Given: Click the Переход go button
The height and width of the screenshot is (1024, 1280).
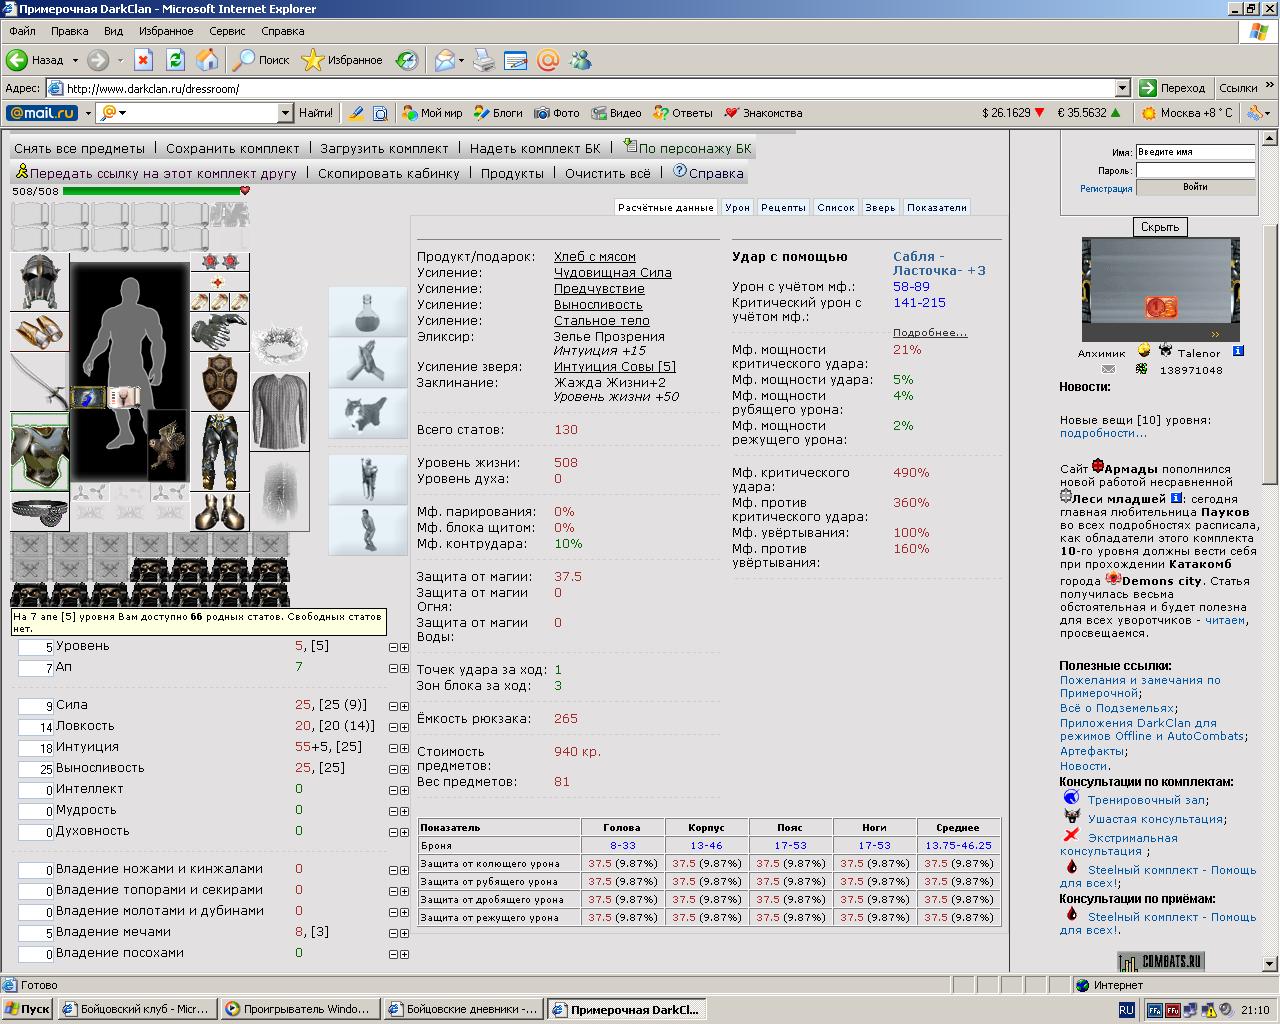Looking at the screenshot, I should point(1174,88).
